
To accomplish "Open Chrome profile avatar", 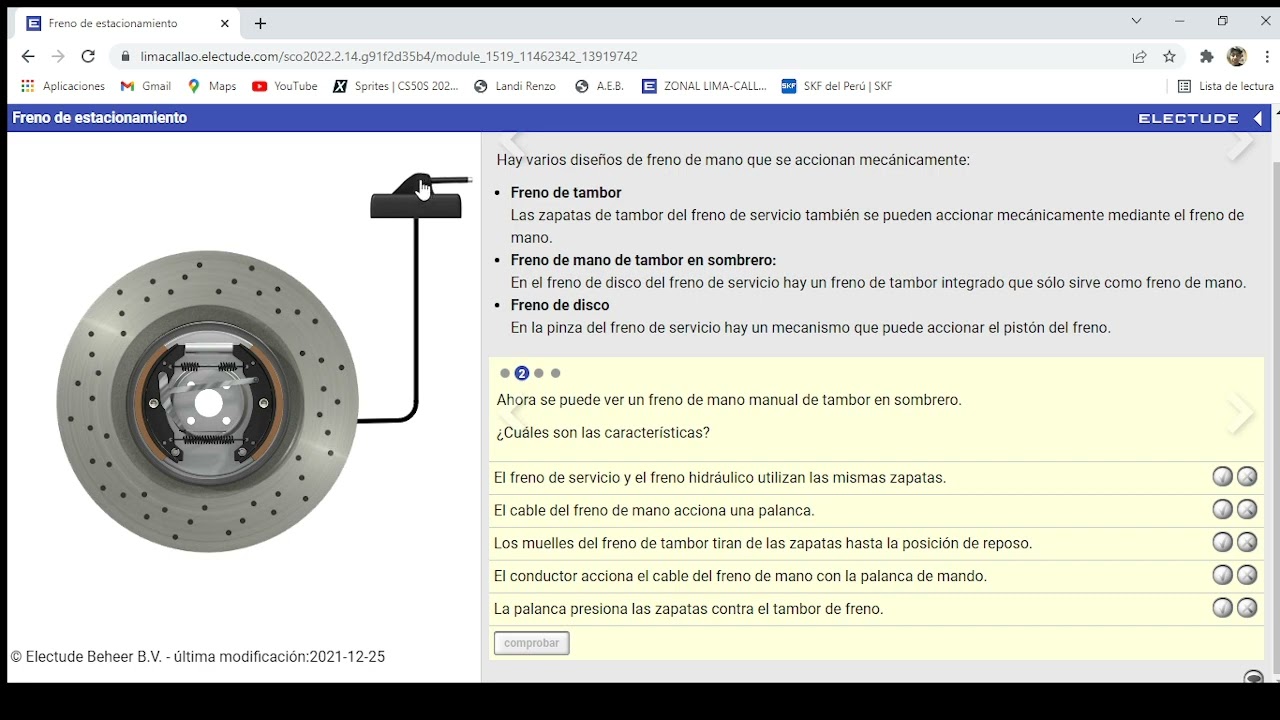I will coord(1237,57).
